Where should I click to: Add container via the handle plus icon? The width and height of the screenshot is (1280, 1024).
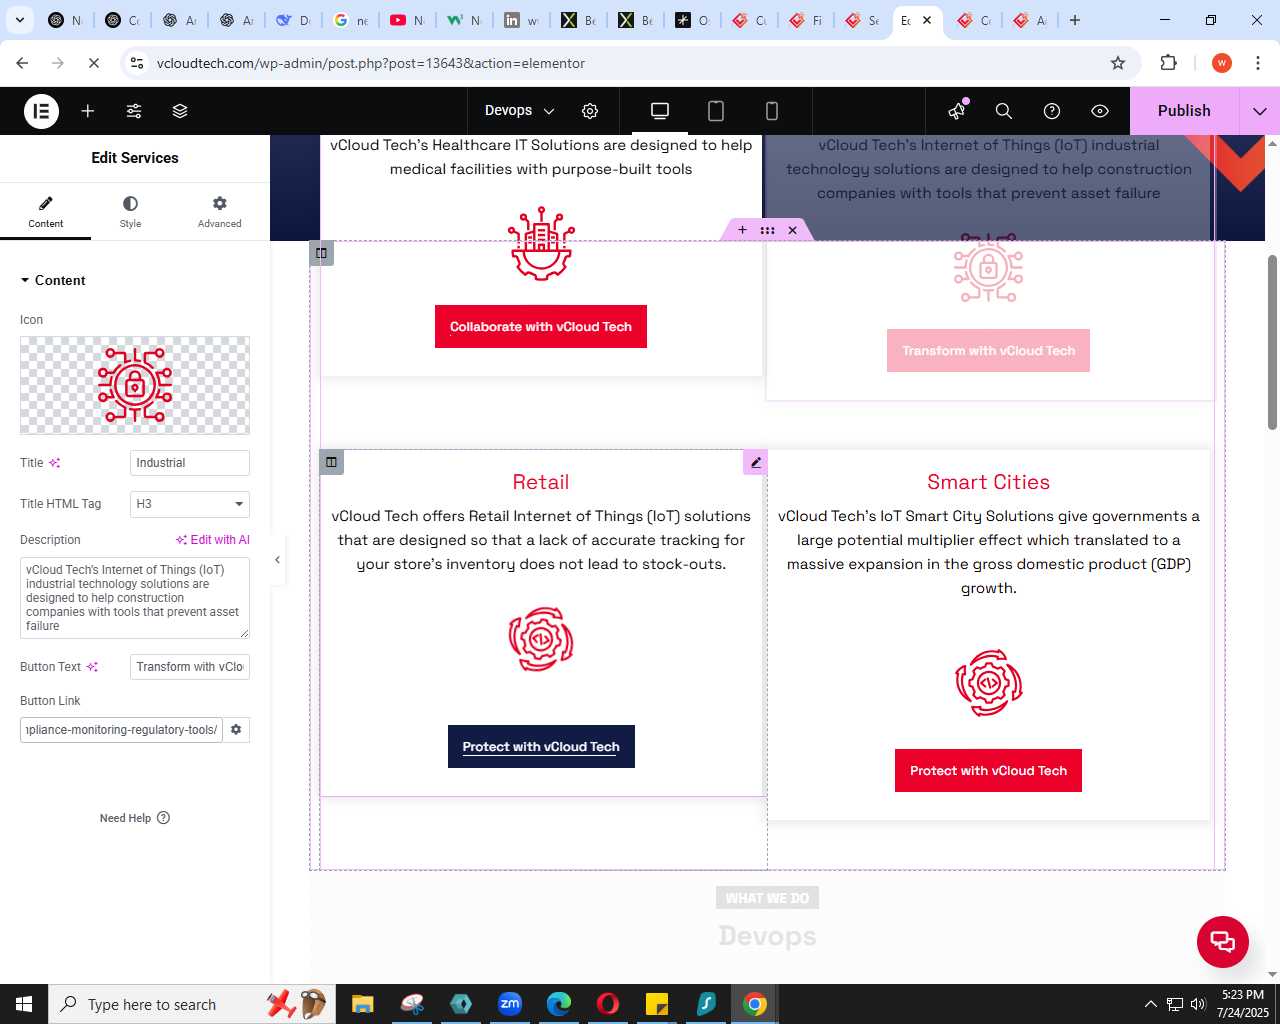(742, 230)
